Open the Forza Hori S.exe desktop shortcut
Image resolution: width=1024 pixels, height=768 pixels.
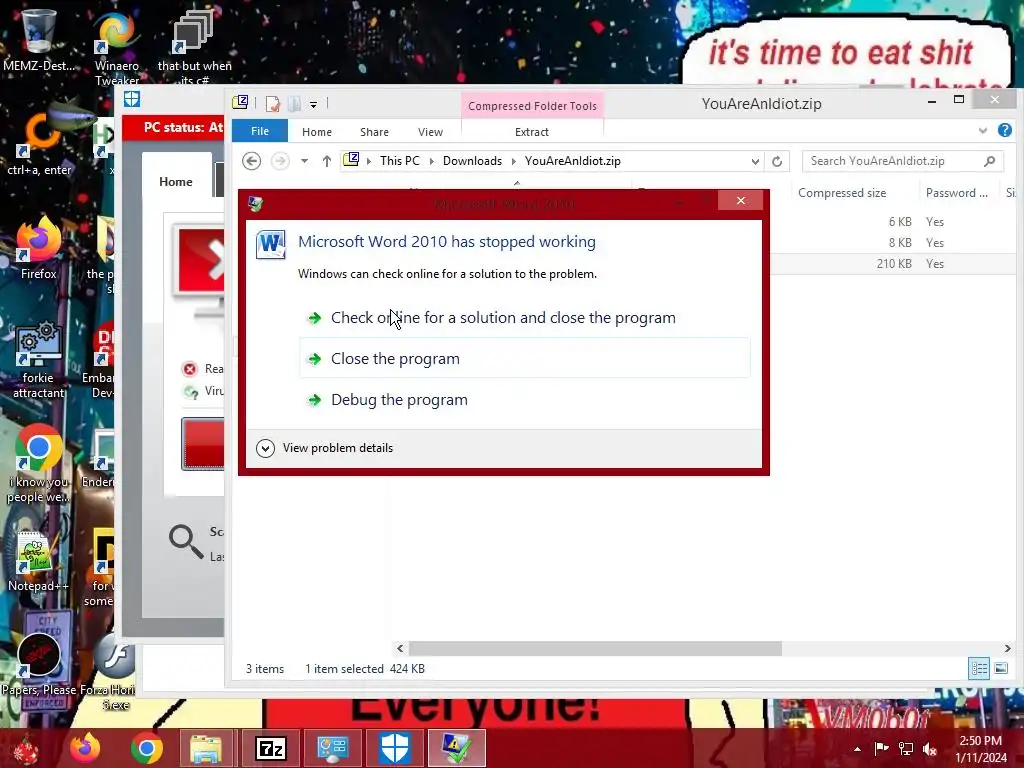tap(114, 671)
